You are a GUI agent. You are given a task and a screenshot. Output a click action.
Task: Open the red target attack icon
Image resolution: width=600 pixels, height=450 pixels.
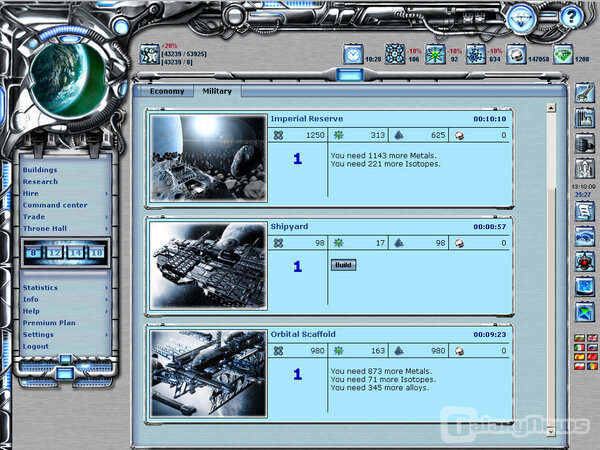[584, 261]
